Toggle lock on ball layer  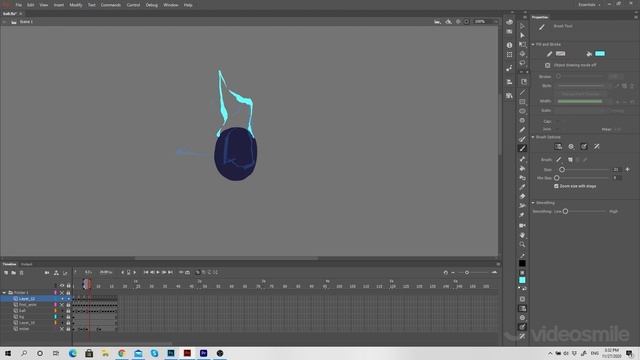click(x=68, y=311)
